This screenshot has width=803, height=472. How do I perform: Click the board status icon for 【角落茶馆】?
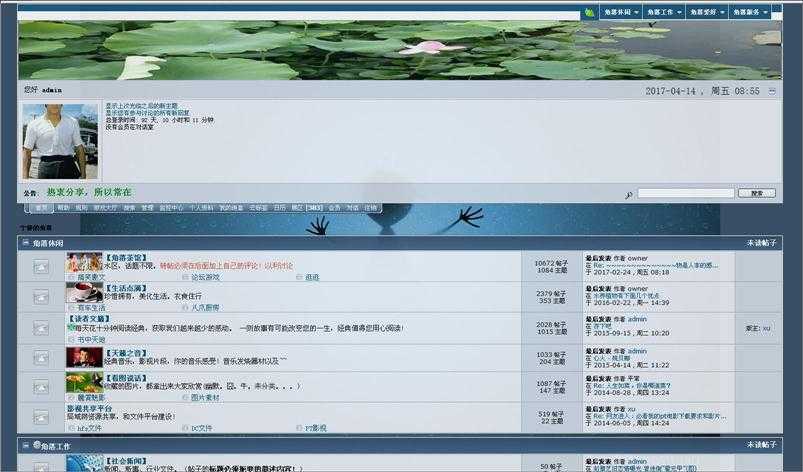pos(41,266)
